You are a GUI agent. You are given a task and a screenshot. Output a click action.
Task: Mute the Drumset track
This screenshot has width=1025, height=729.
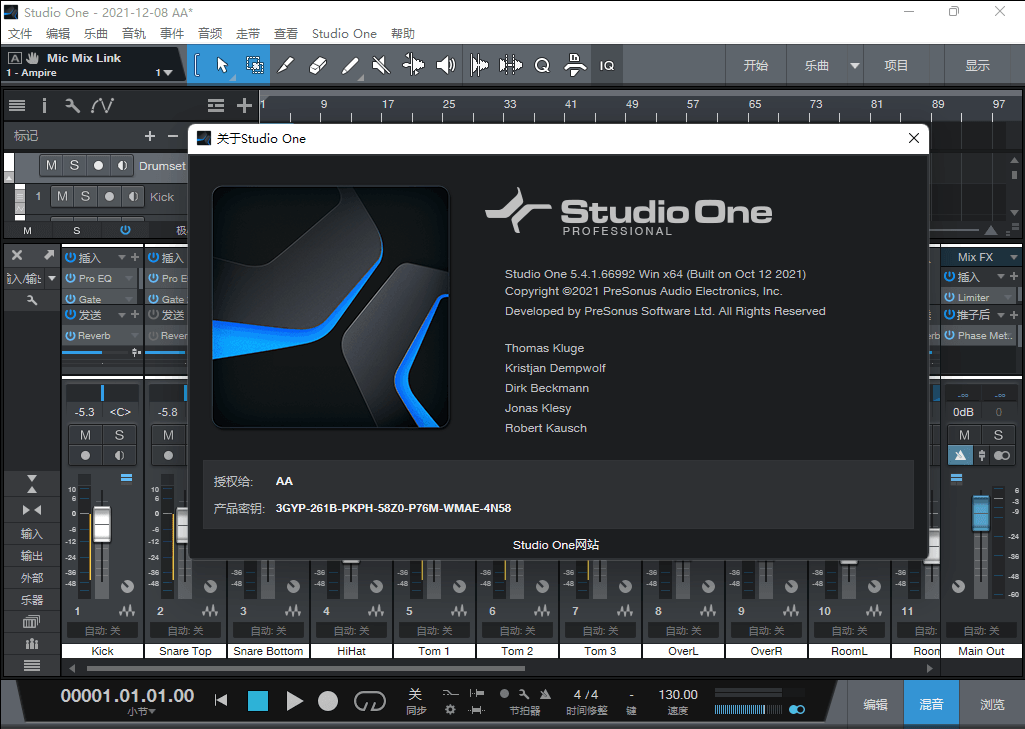point(52,165)
